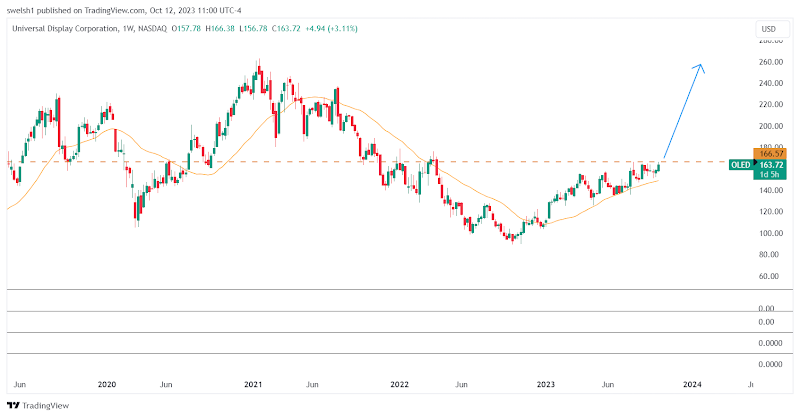Click the 240.00 price axis label
This screenshot has width=800, height=417.
tap(771, 83)
